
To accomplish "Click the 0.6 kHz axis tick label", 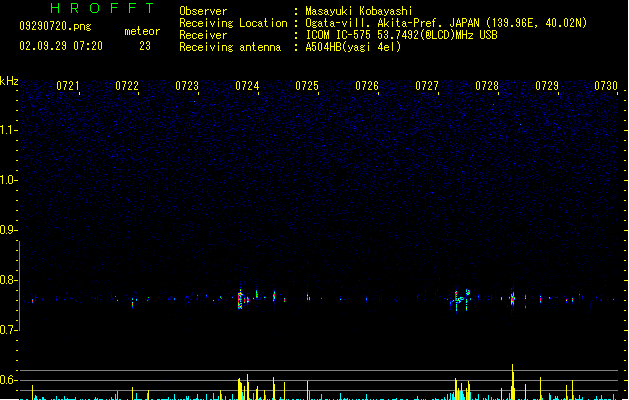I will pyautogui.click(x=7, y=380).
